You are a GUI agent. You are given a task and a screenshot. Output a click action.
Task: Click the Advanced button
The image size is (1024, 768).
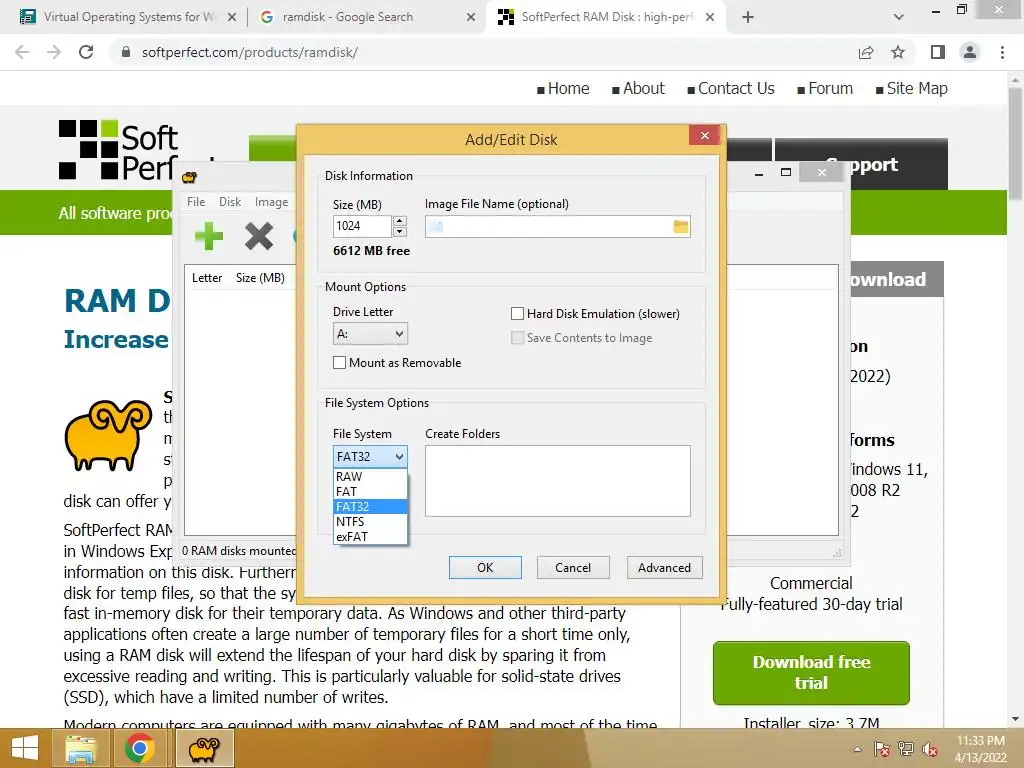tap(664, 568)
